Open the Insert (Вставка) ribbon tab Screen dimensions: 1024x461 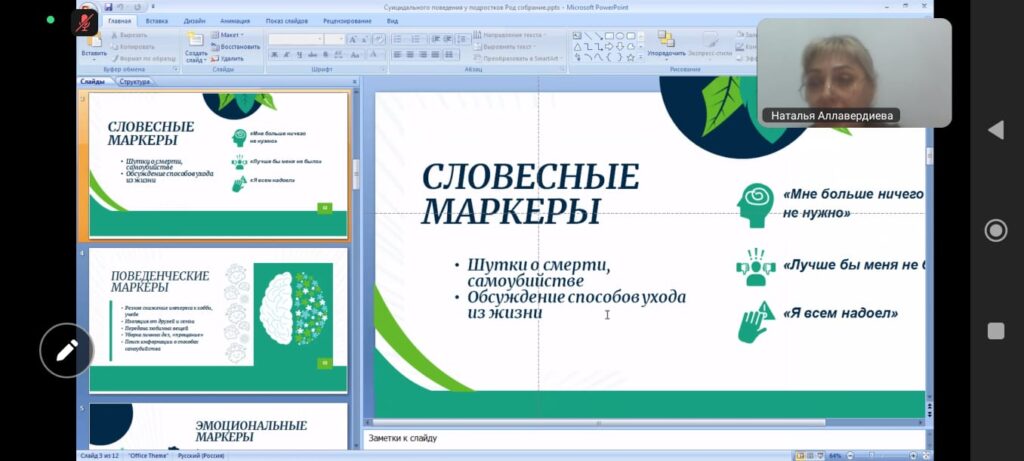[x=156, y=20]
